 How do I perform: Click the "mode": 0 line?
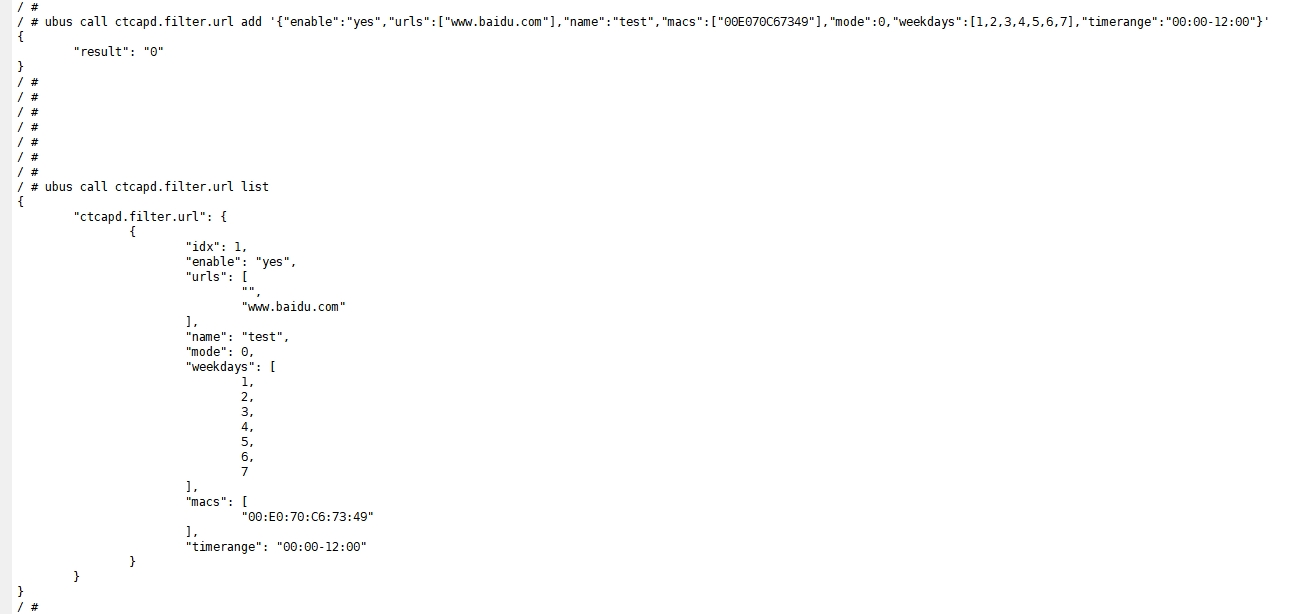[220, 351]
